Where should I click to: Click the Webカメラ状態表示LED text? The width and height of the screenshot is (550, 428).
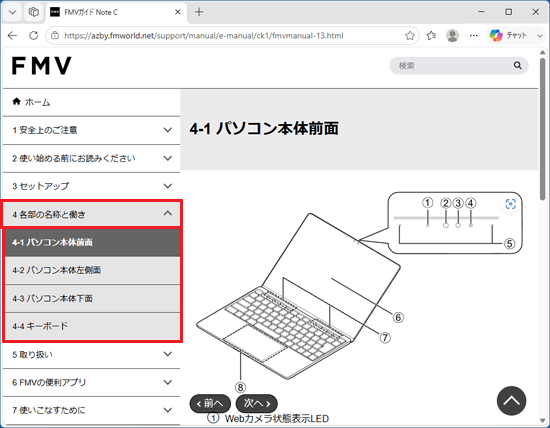click(277, 419)
